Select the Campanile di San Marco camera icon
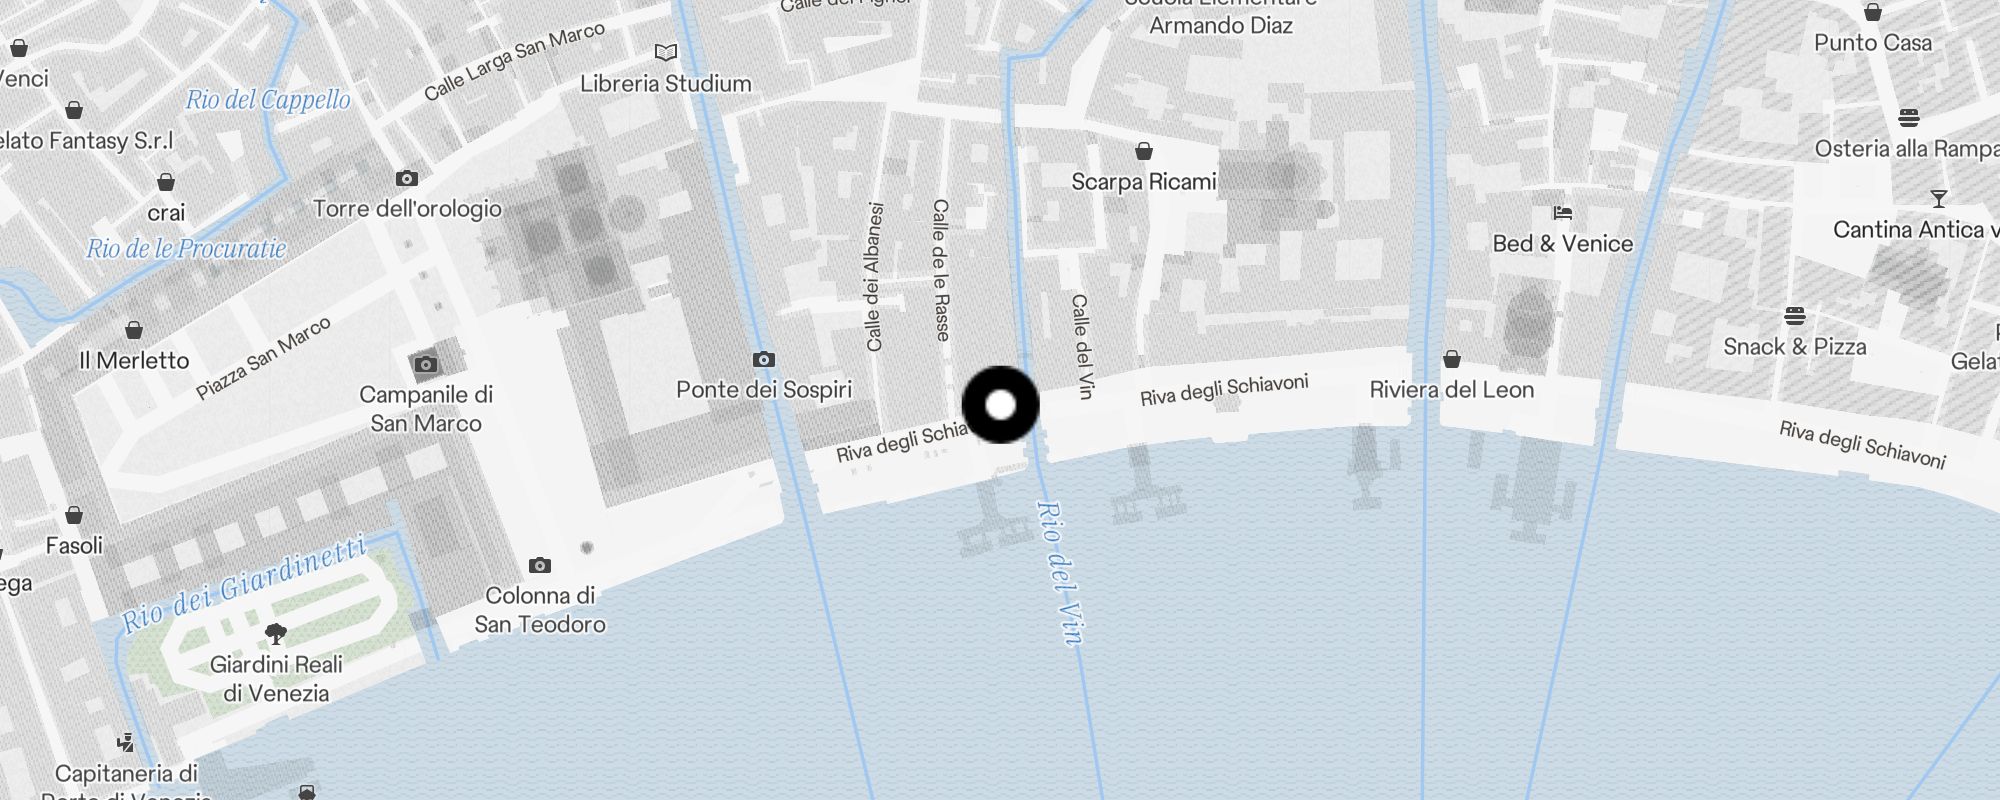 (x=426, y=364)
